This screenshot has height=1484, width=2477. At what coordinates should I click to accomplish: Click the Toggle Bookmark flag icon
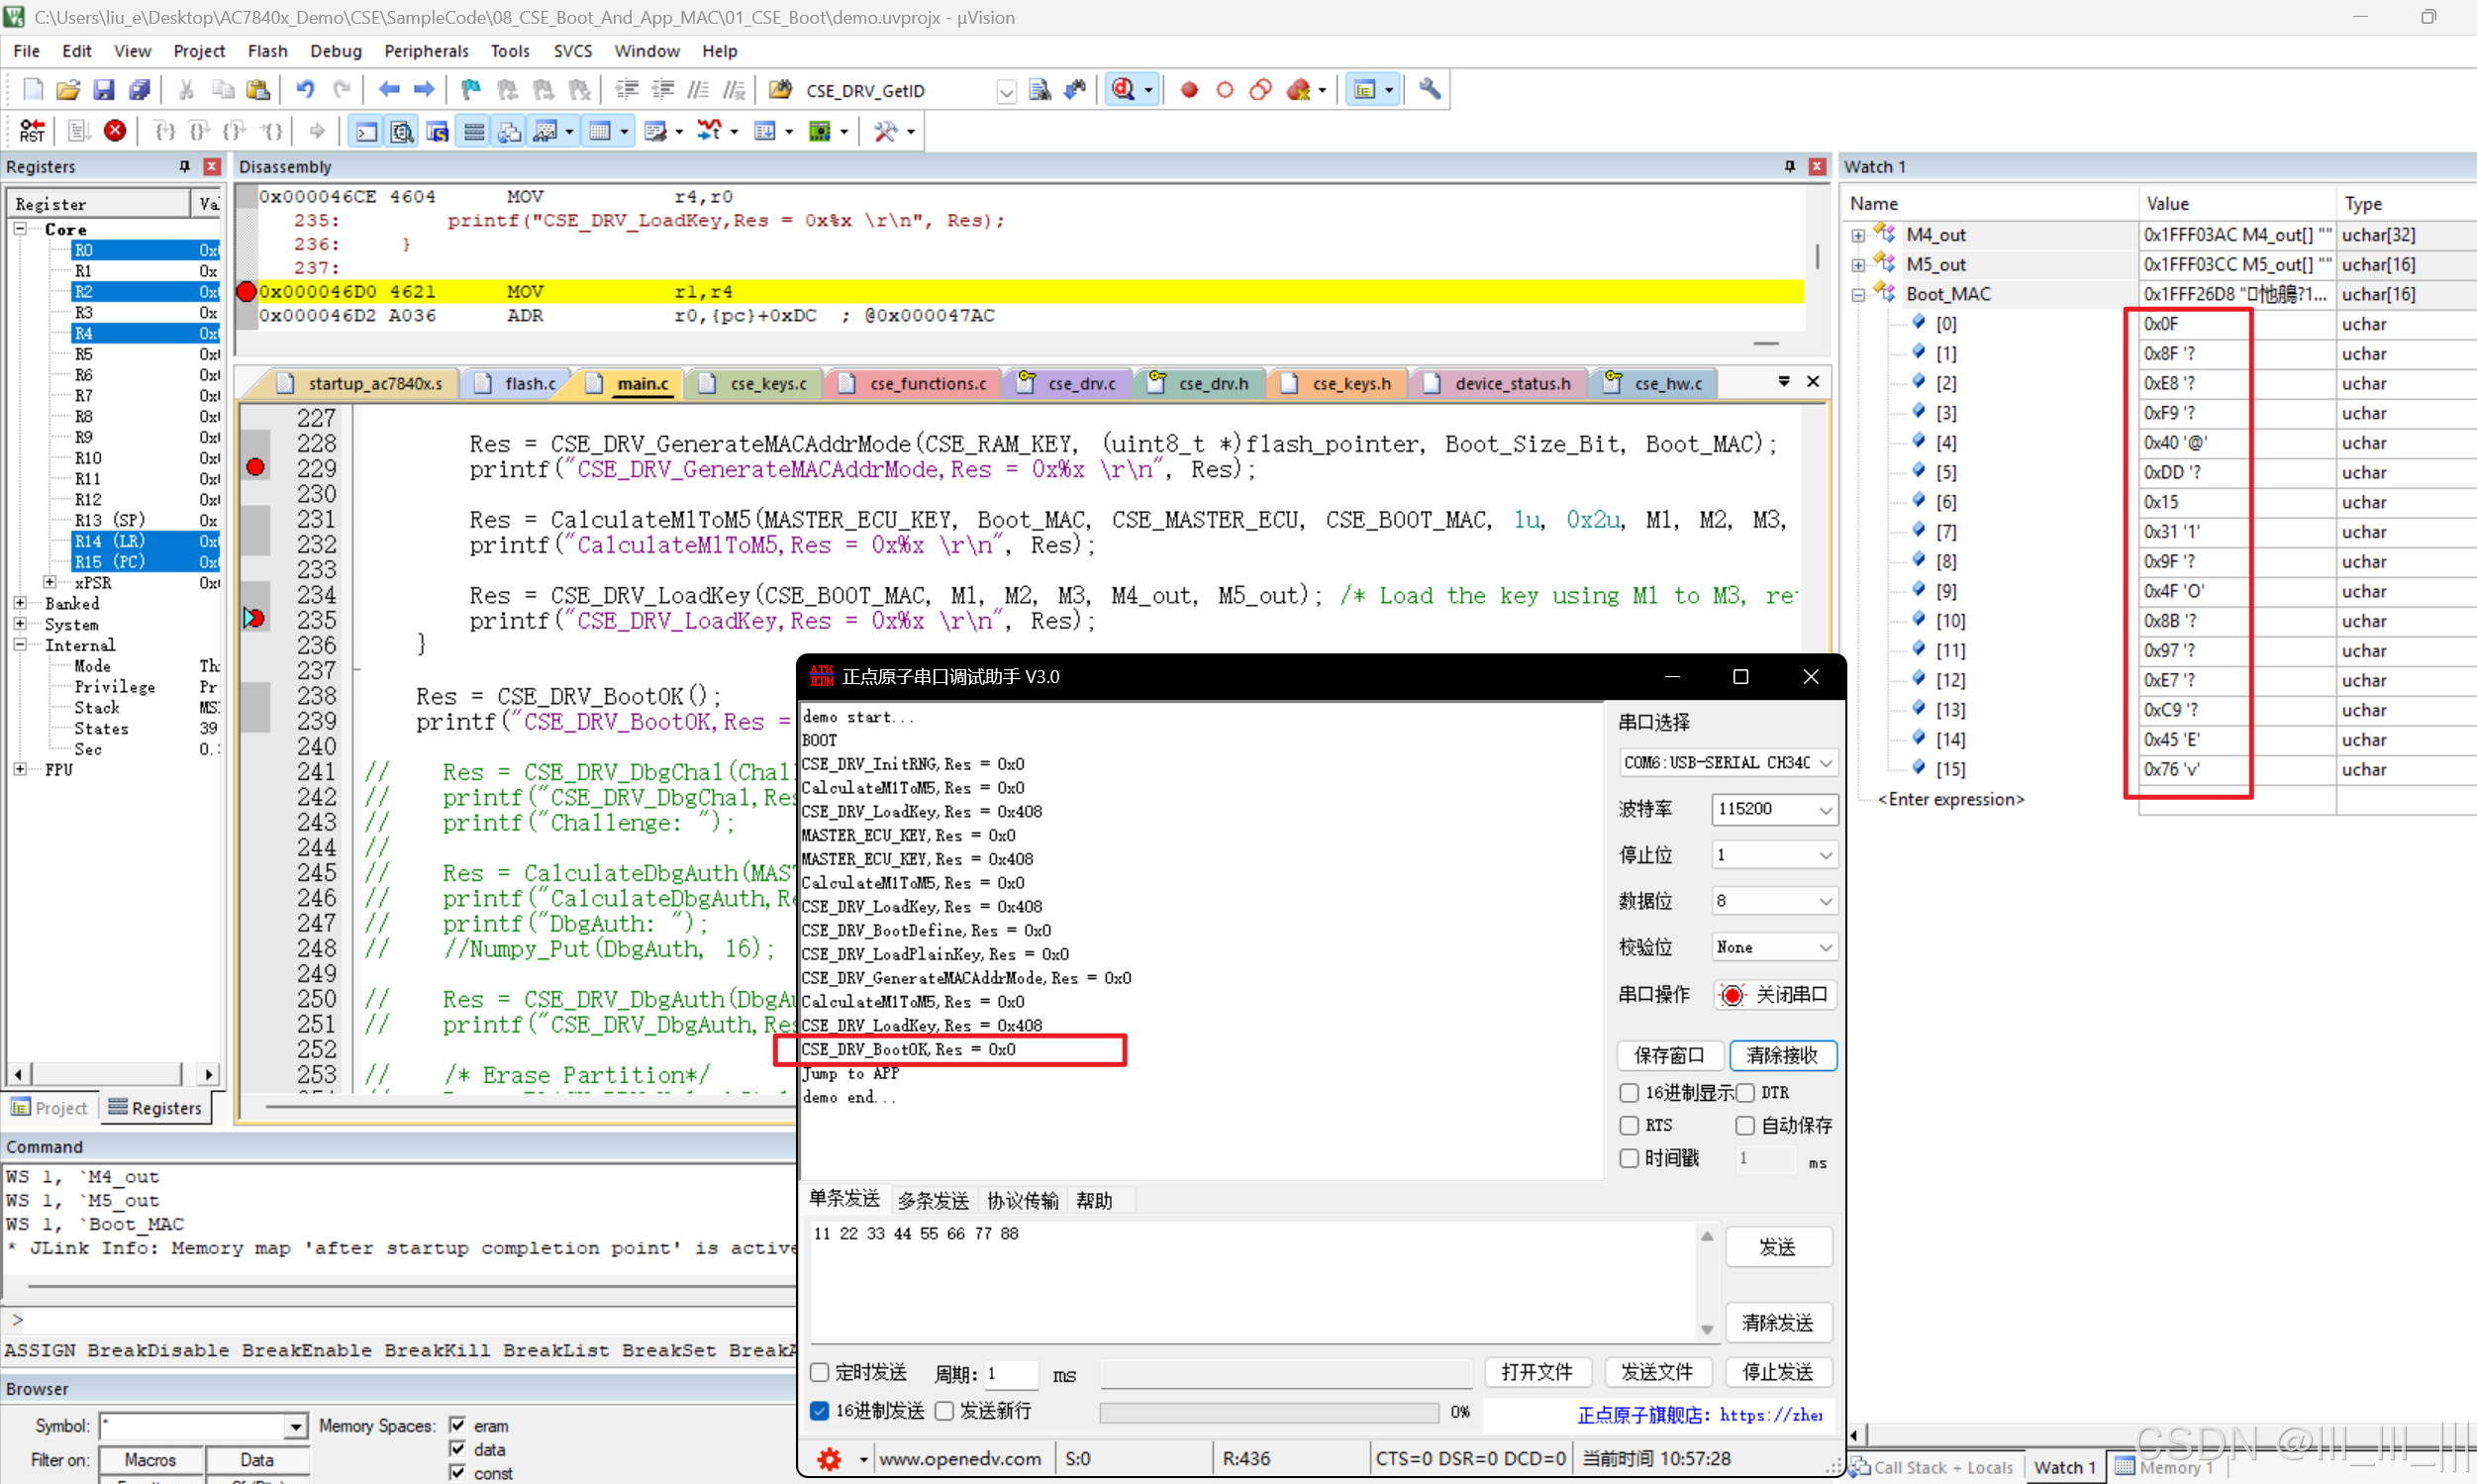(470, 90)
